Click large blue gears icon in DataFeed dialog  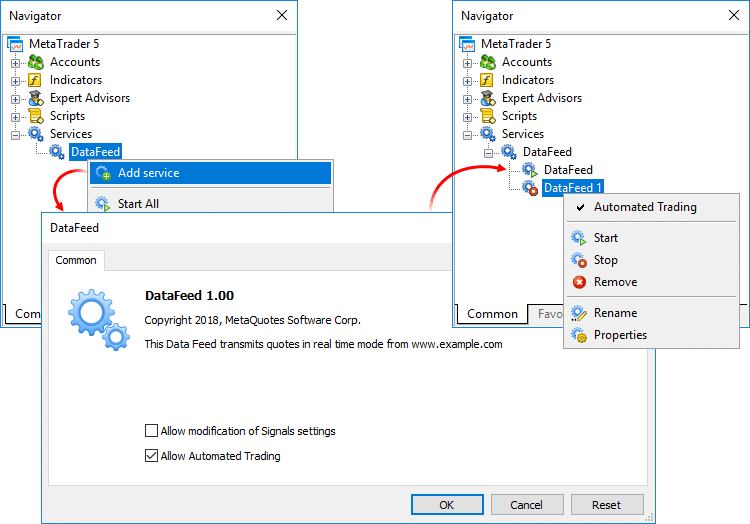[99, 319]
